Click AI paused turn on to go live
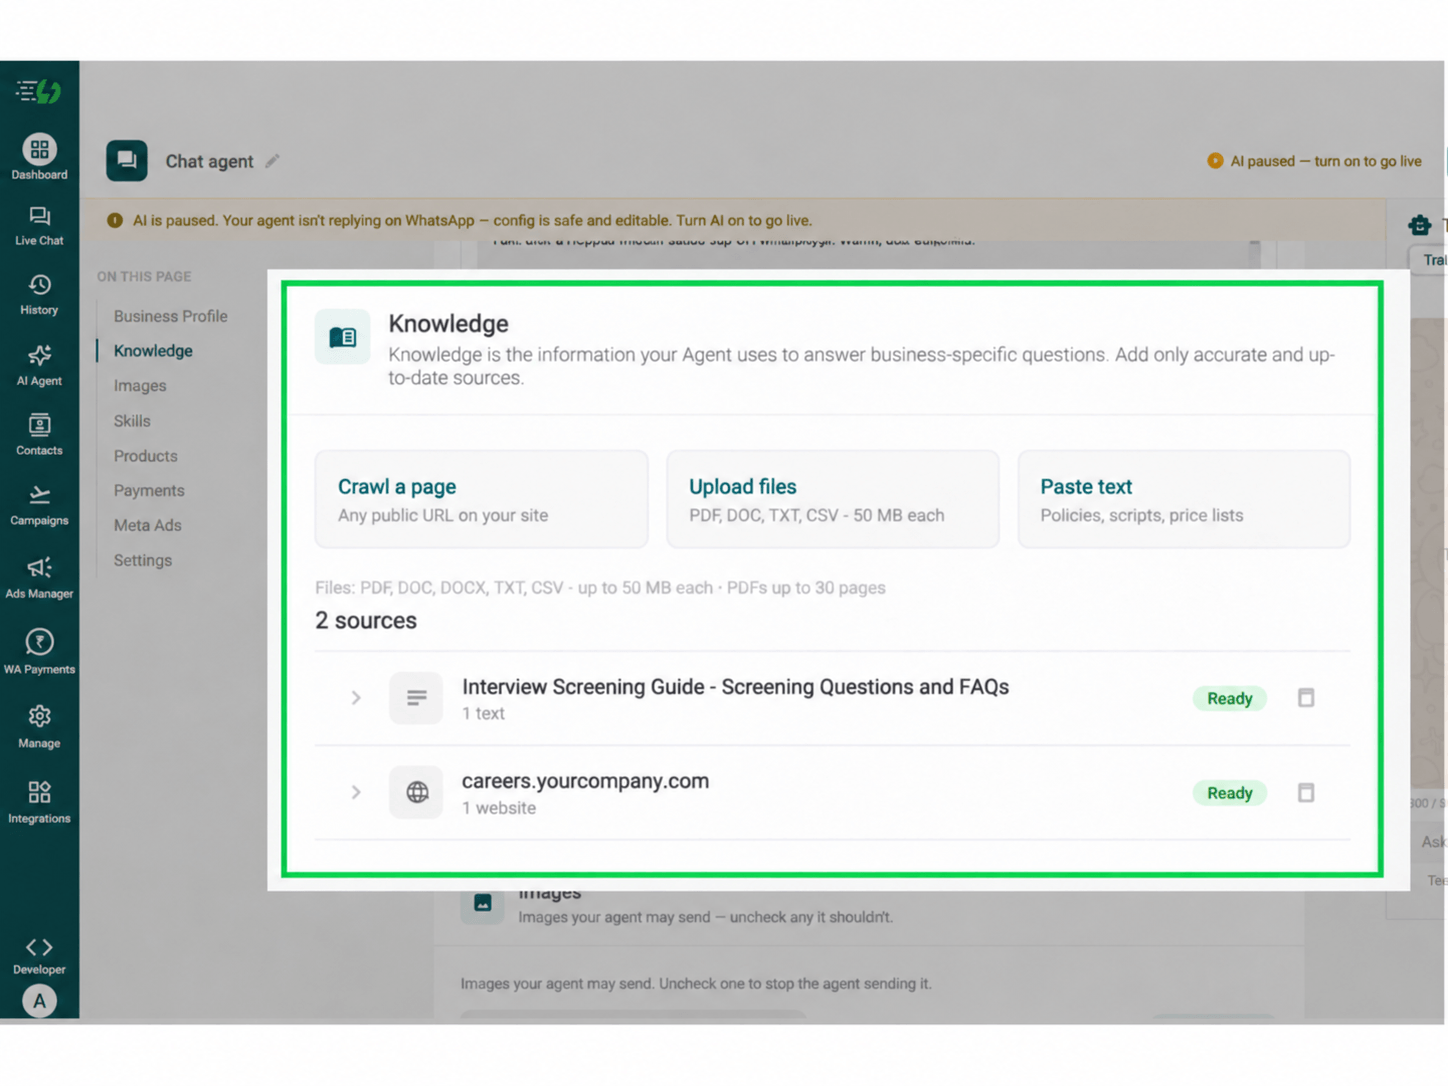The image size is (1448, 1086). pyautogui.click(x=1314, y=161)
